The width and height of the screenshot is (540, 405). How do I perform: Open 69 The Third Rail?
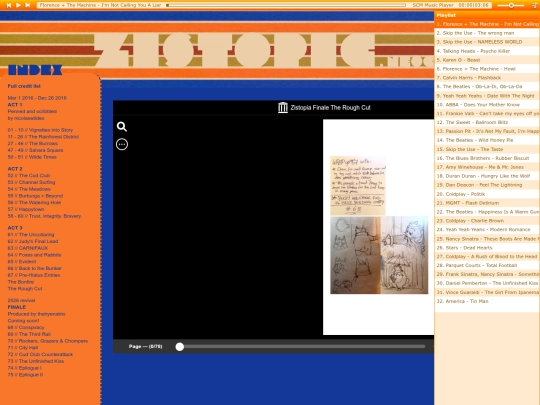[29, 334]
